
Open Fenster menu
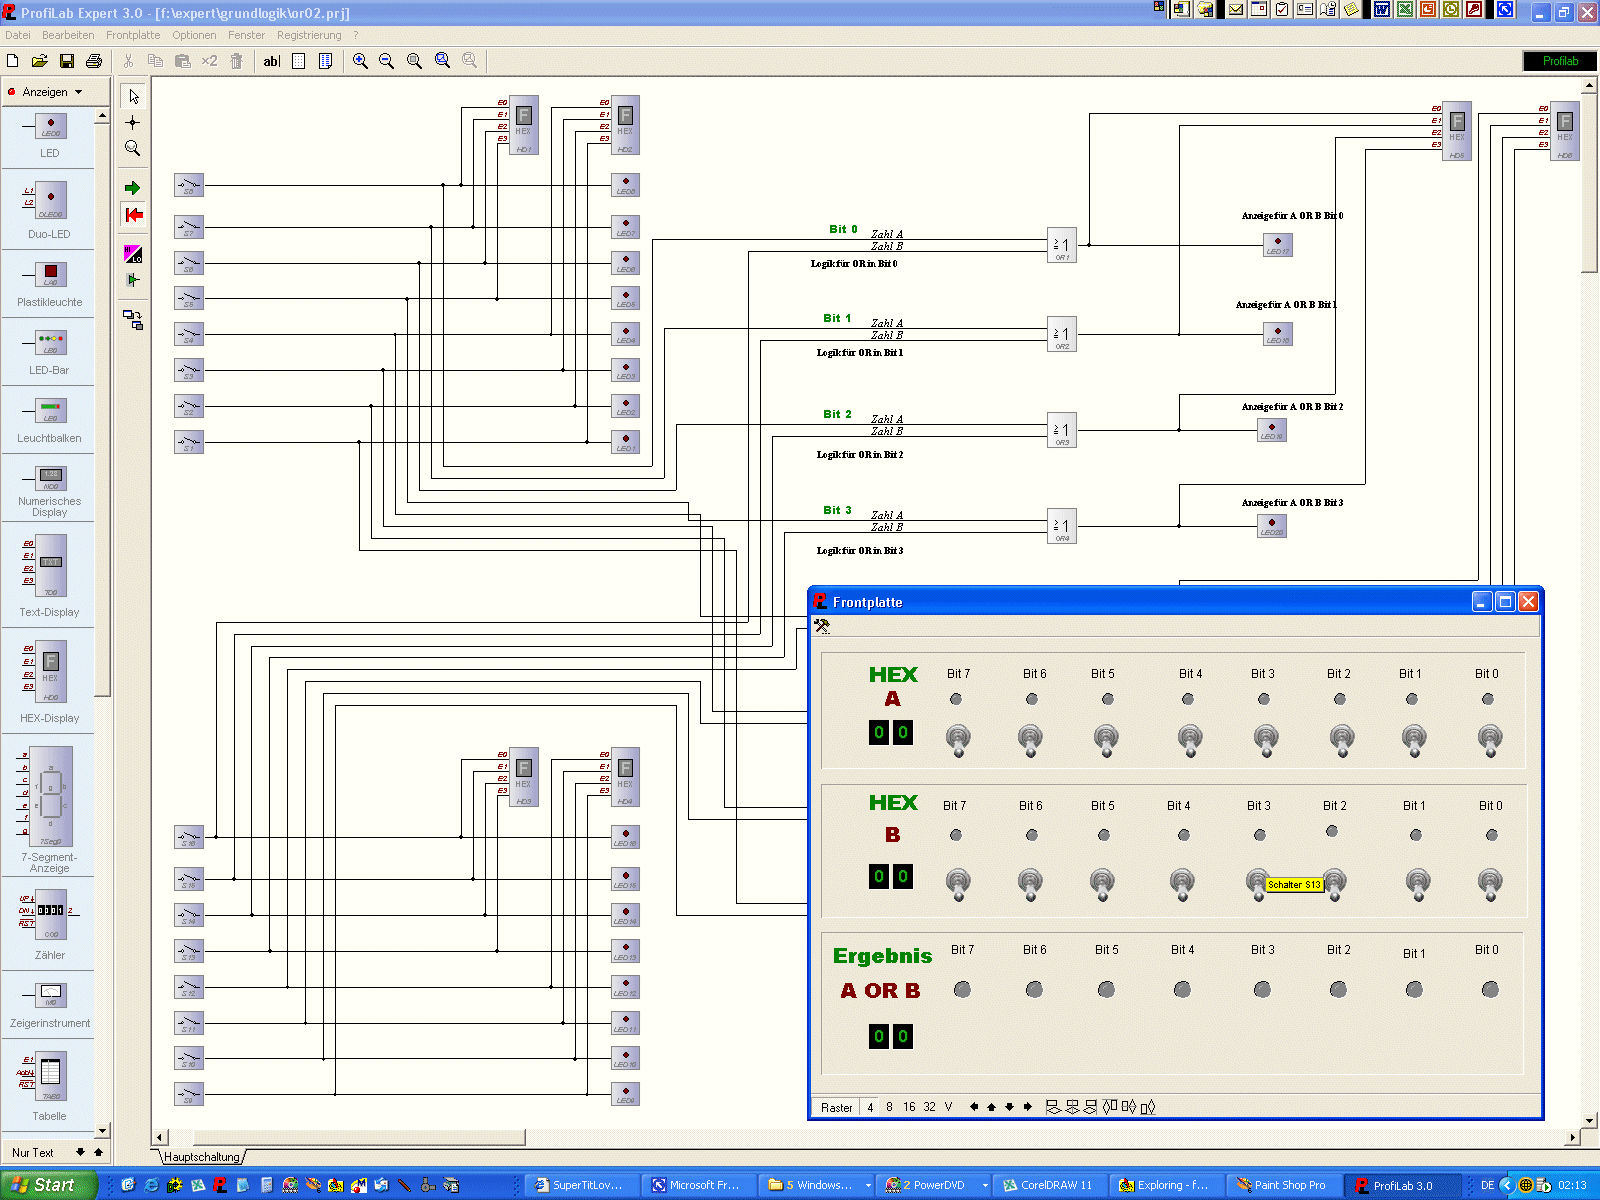[x=246, y=35]
